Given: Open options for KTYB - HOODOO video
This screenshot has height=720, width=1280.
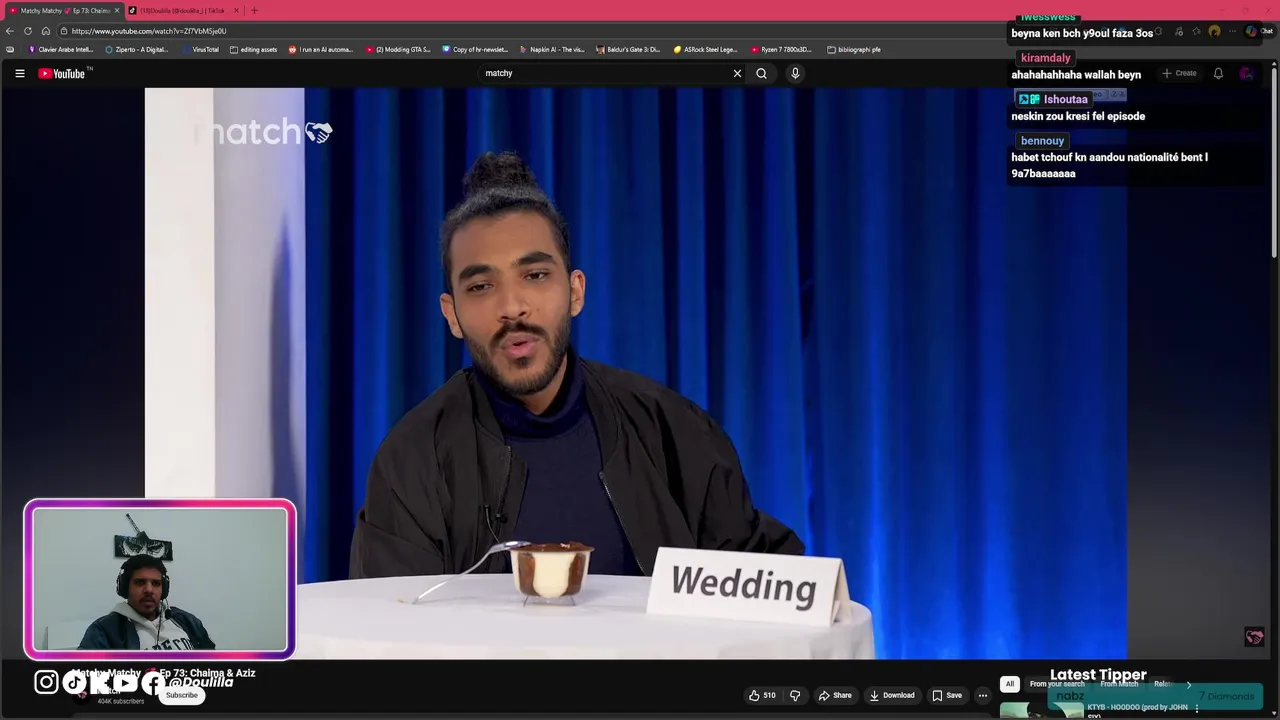Looking at the screenshot, I should click(1197, 708).
